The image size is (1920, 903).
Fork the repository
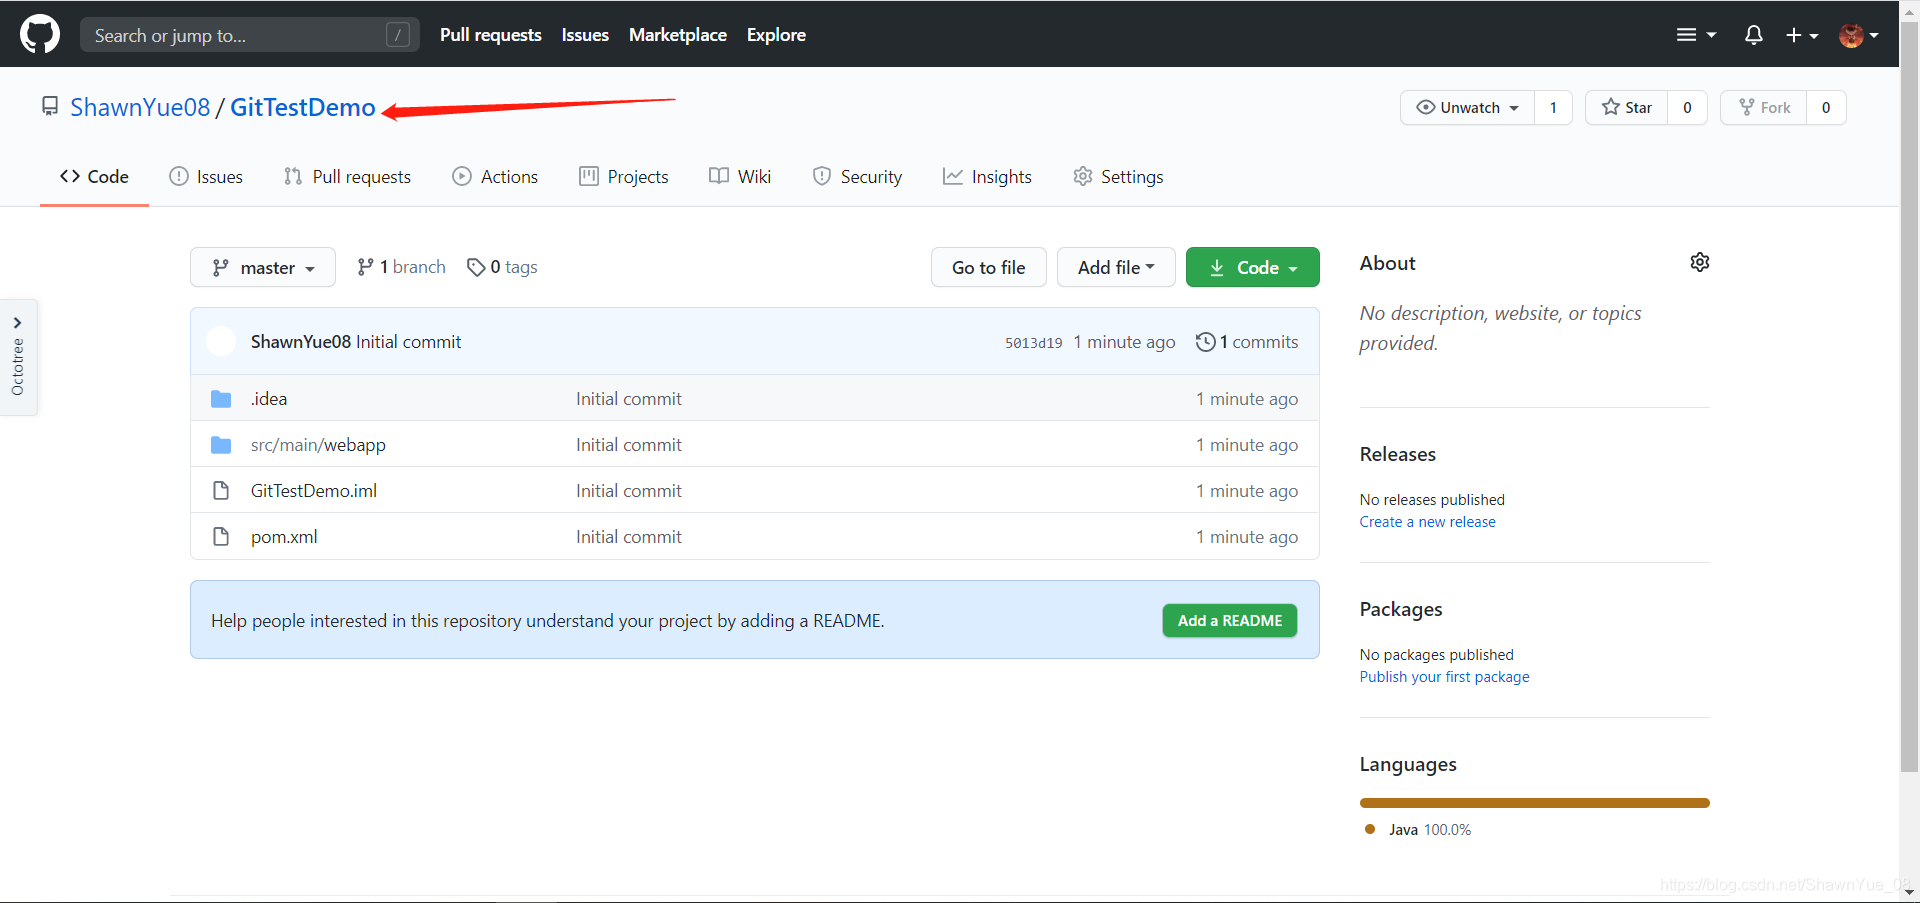[1764, 107]
